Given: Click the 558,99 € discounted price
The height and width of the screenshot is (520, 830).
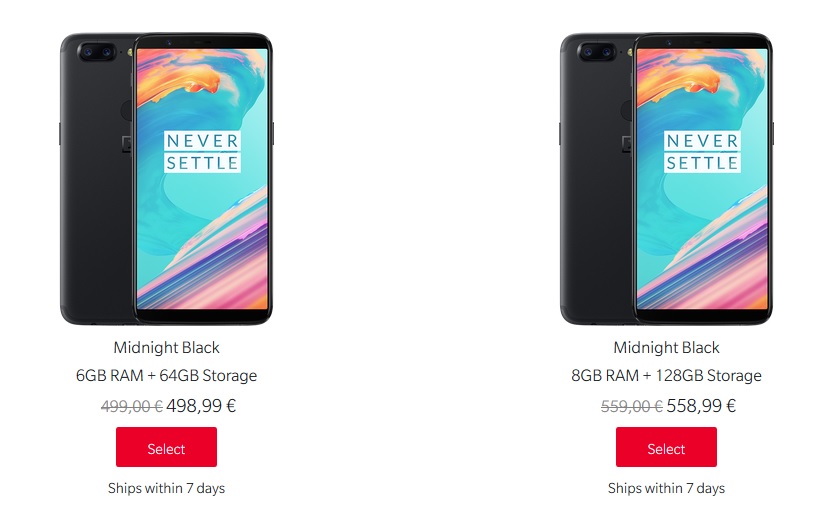Looking at the screenshot, I should (x=701, y=406).
